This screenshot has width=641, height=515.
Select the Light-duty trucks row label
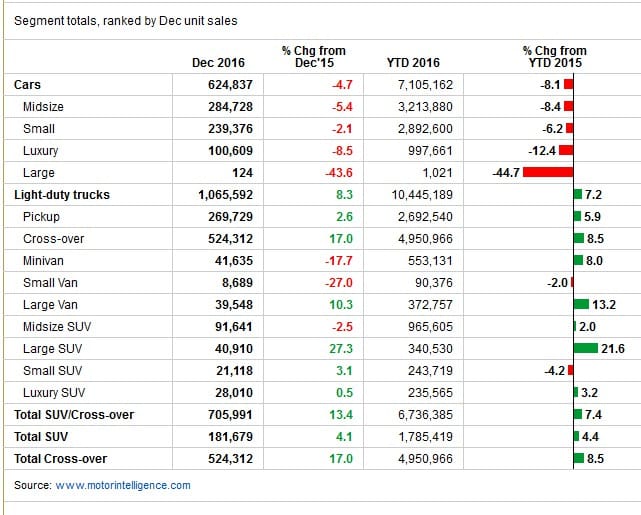click(62, 195)
